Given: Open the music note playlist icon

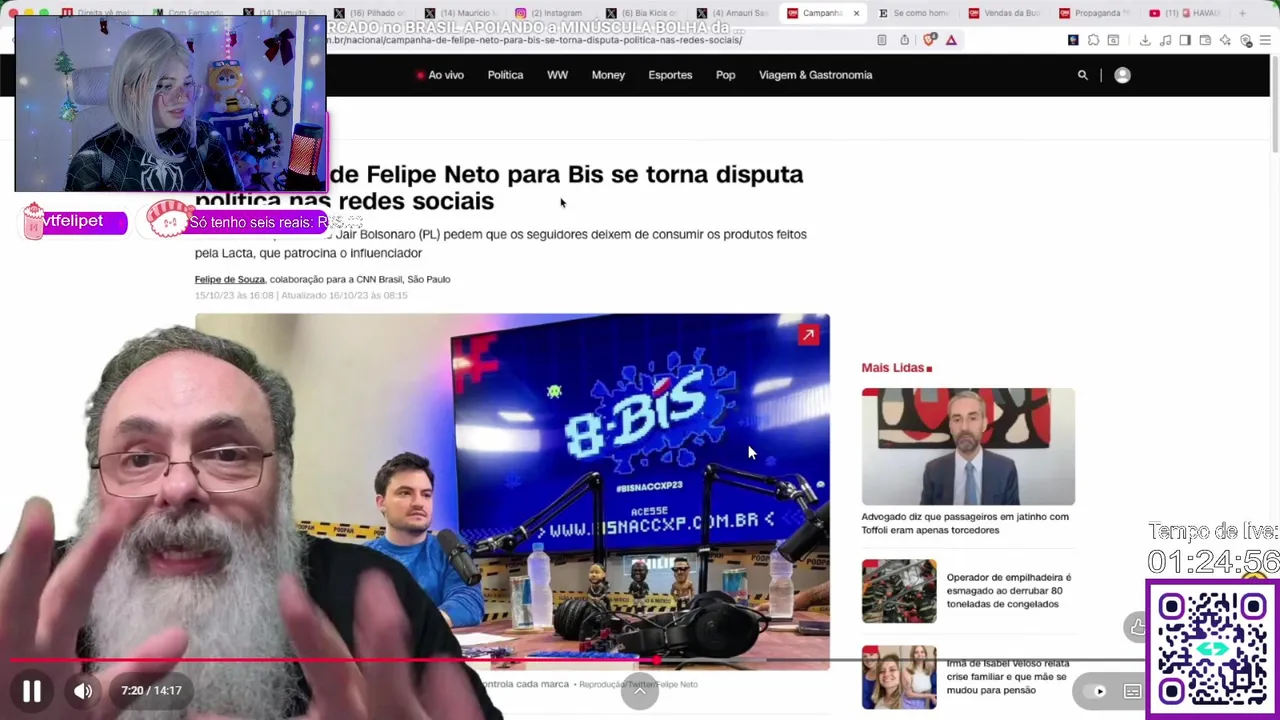Looking at the screenshot, I should click(1165, 40).
